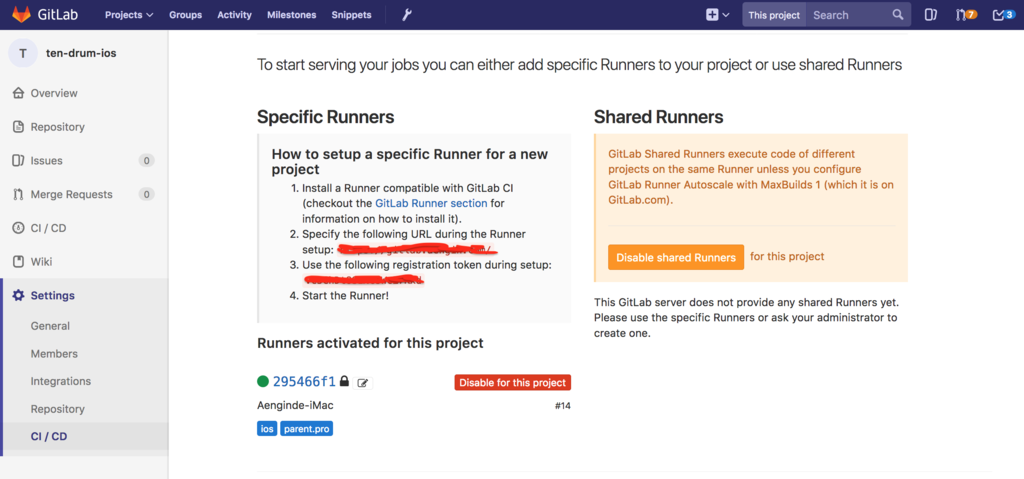Click the Overview home icon
Screen dimensions: 1024x479
tap(18, 93)
